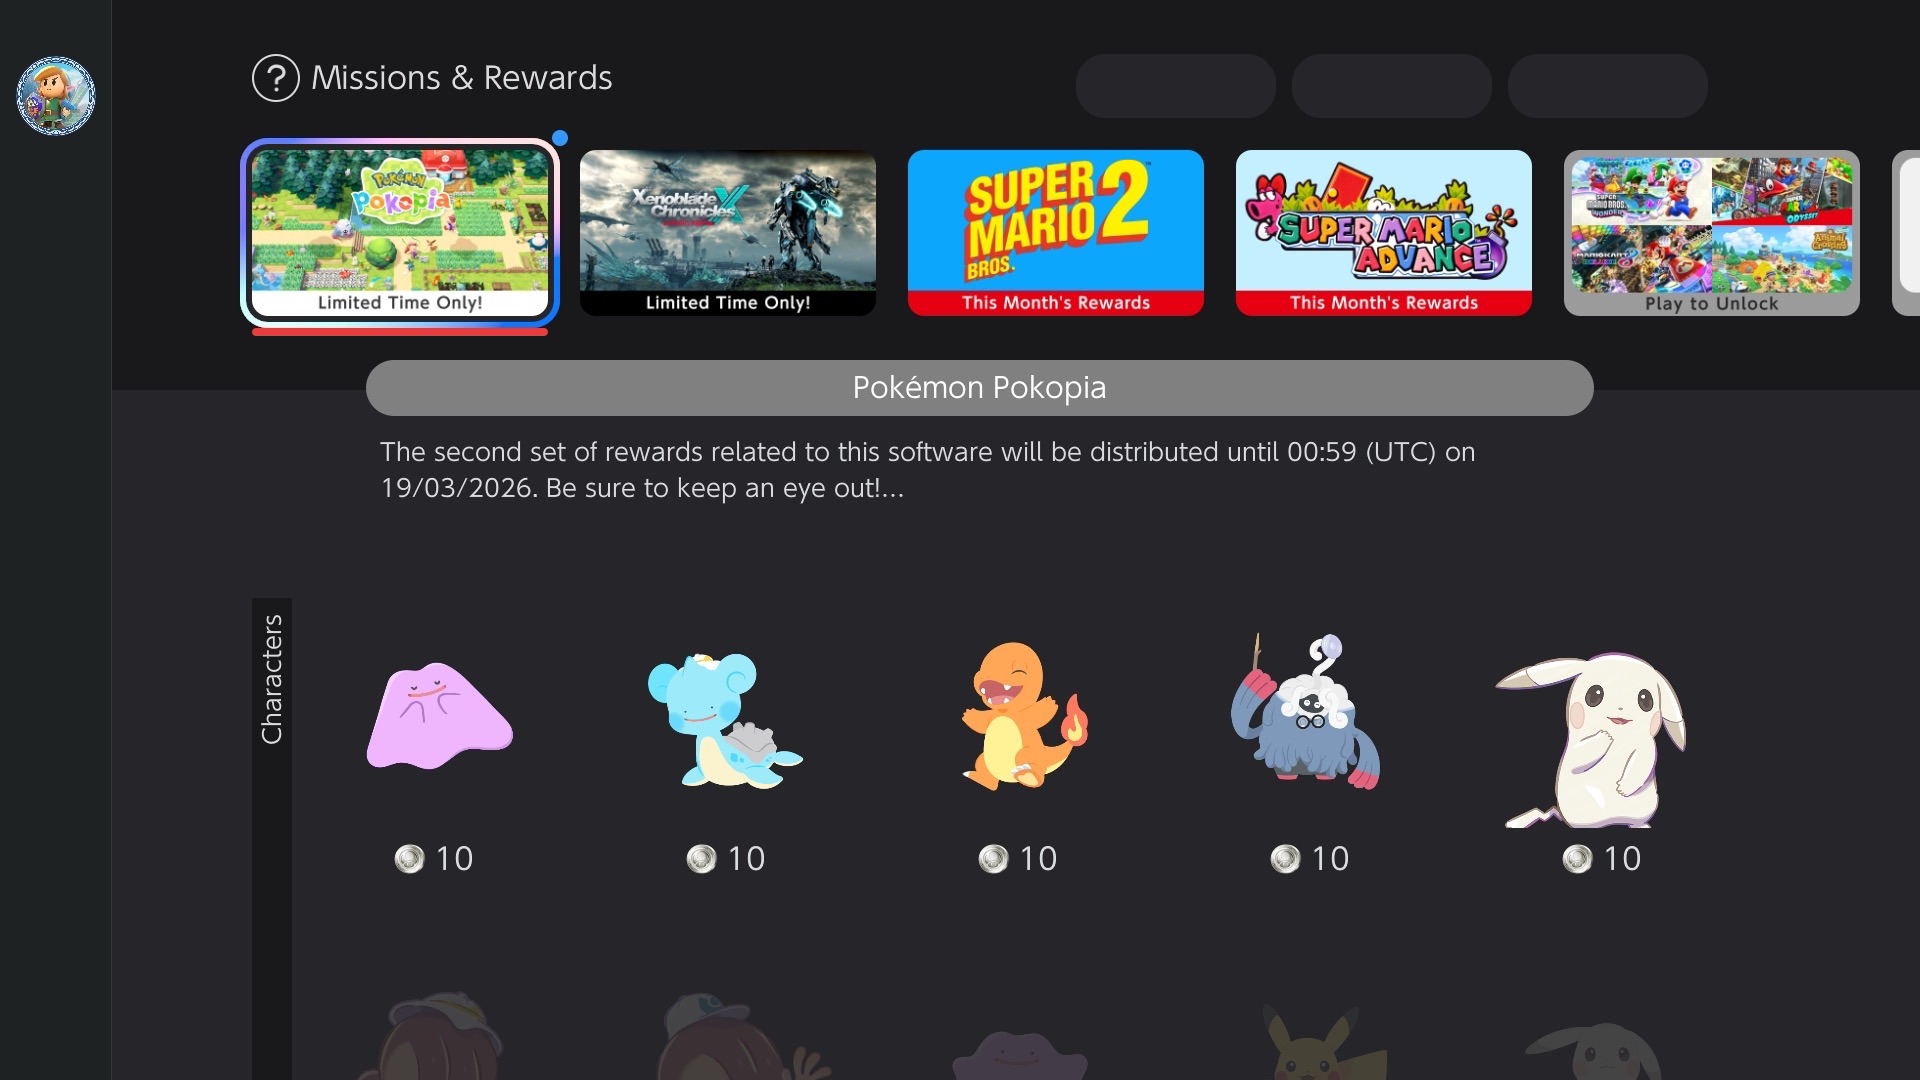Open the Pokémon Pokopia rewards tile
The image size is (1920, 1080).
point(400,233)
